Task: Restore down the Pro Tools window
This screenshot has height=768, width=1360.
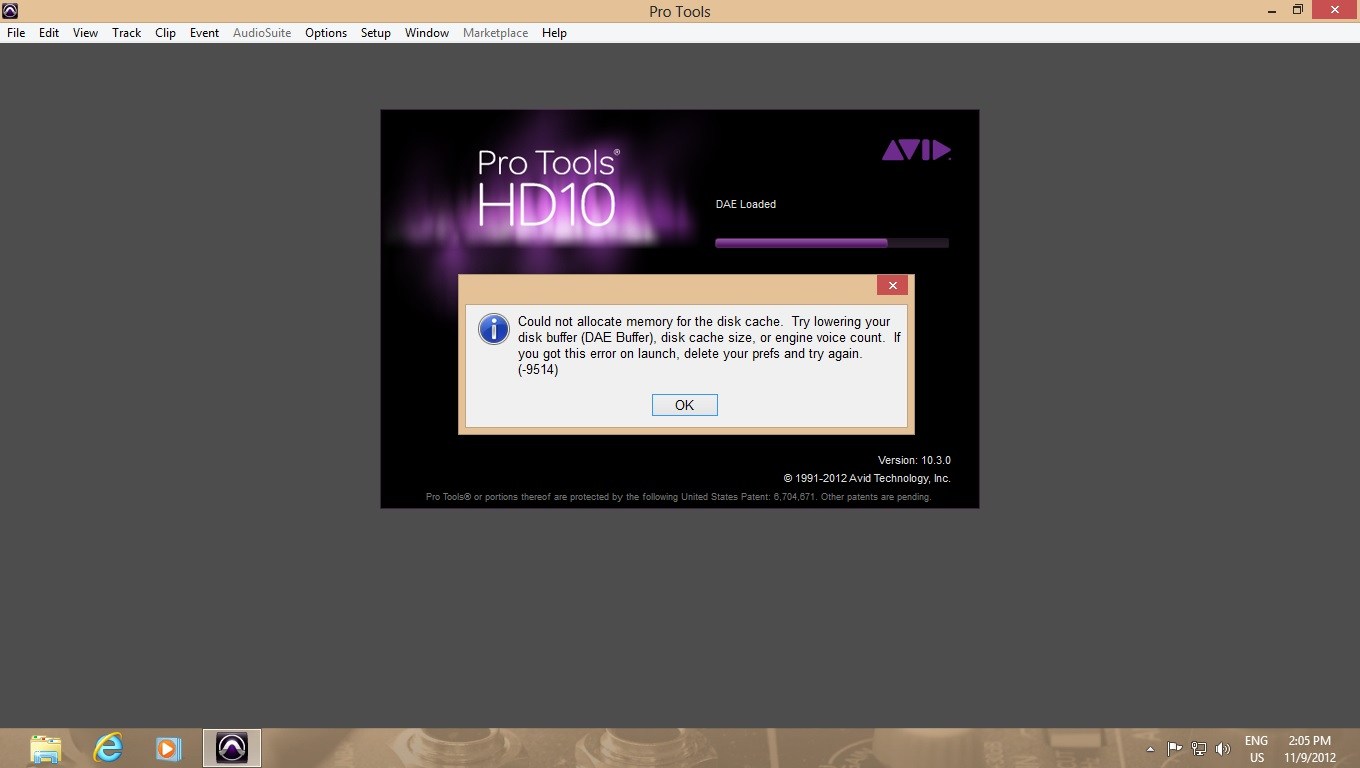Action: (x=1297, y=10)
